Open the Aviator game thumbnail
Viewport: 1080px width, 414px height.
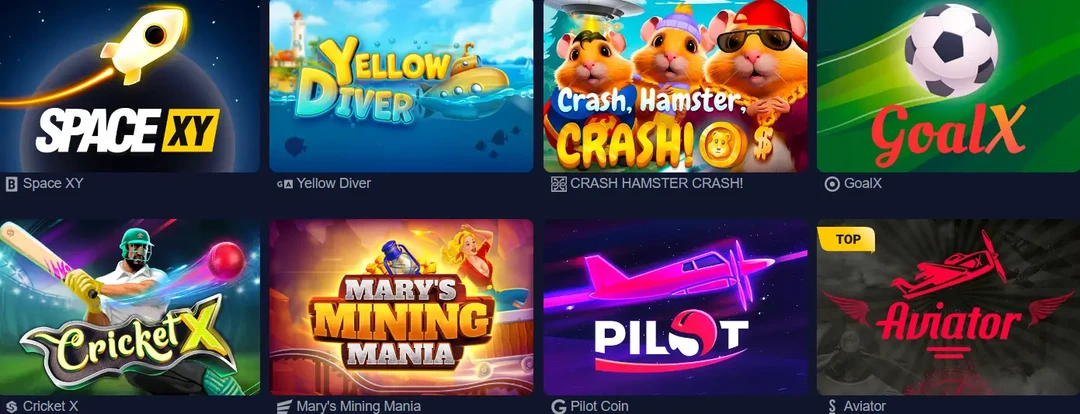coord(948,307)
